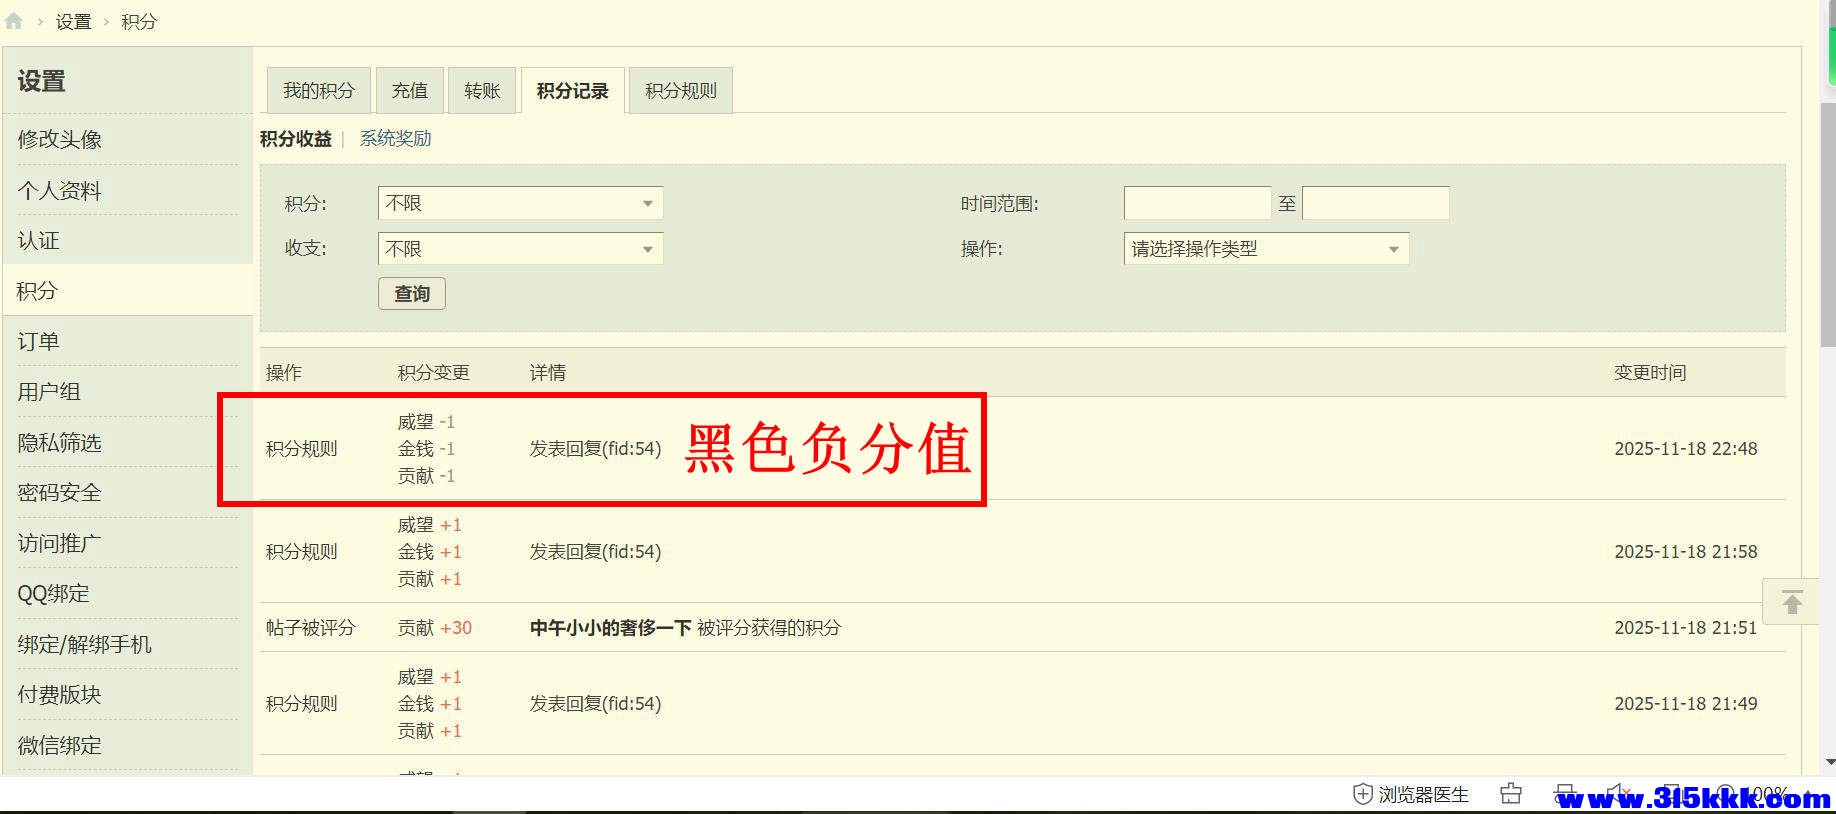Open 用户组 in the sidebar
The width and height of the screenshot is (1836, 814).
pyautogui.click(x=49, y=391)
